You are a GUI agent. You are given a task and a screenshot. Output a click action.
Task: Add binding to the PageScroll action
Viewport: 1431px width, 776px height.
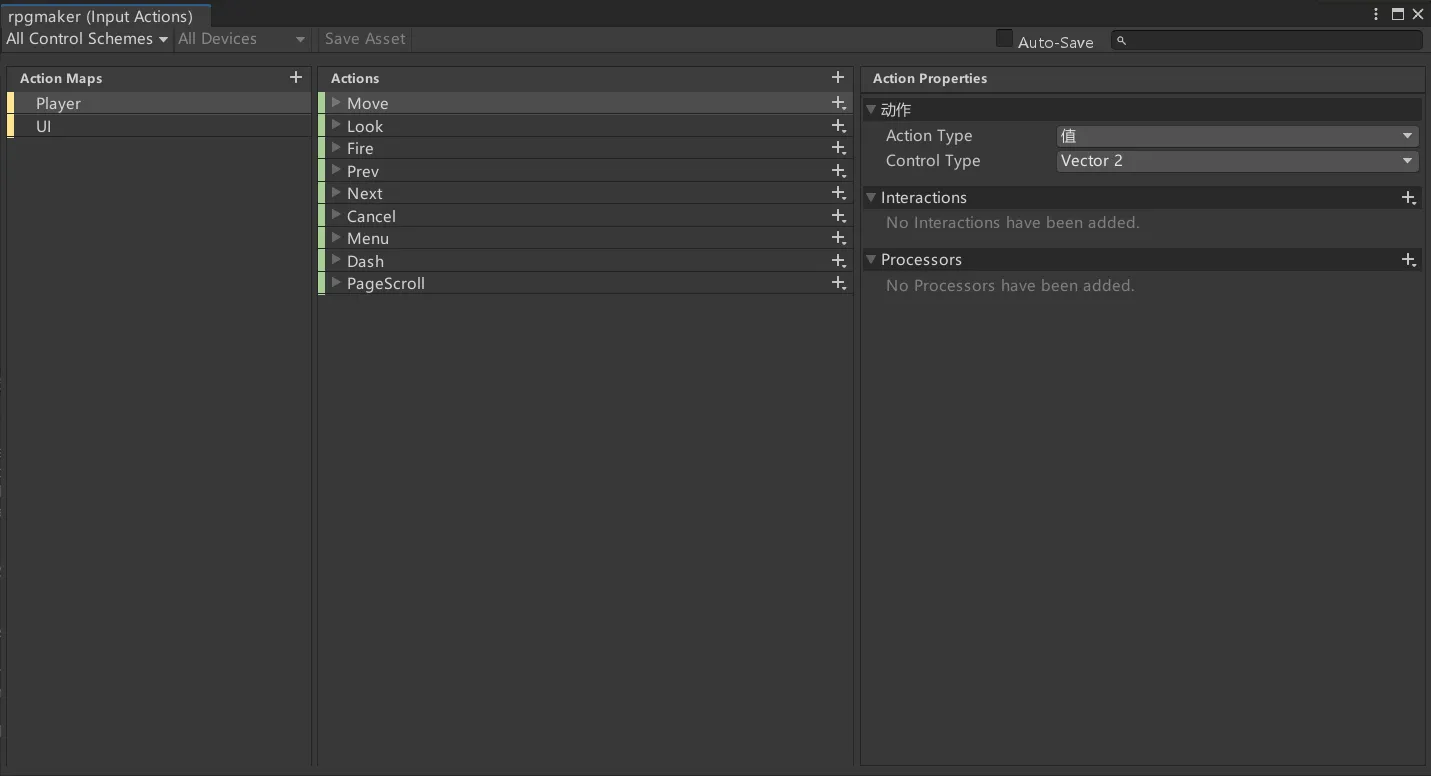838,283
